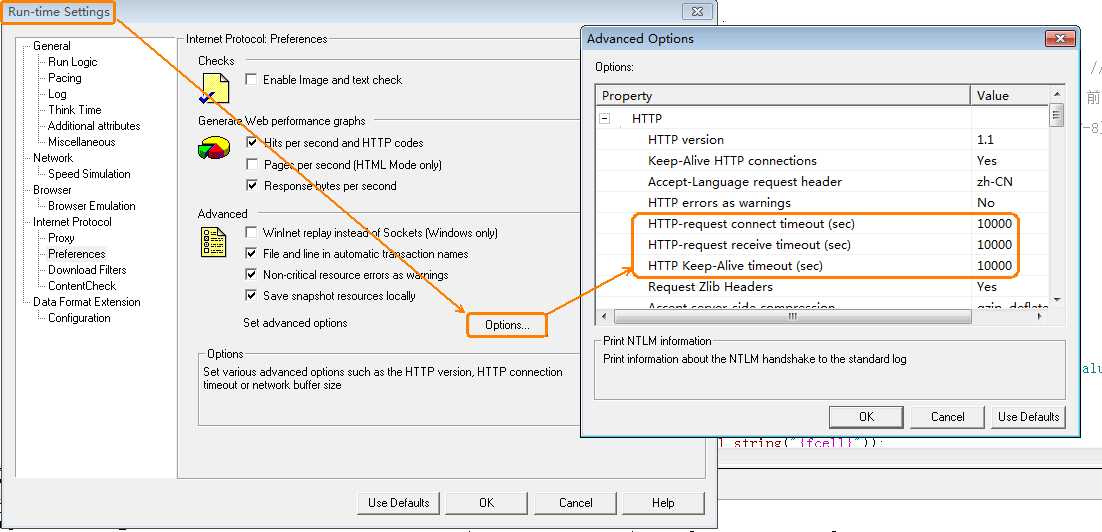
Task: Click the Checks section document icon
Action: (x=214, y=88)
